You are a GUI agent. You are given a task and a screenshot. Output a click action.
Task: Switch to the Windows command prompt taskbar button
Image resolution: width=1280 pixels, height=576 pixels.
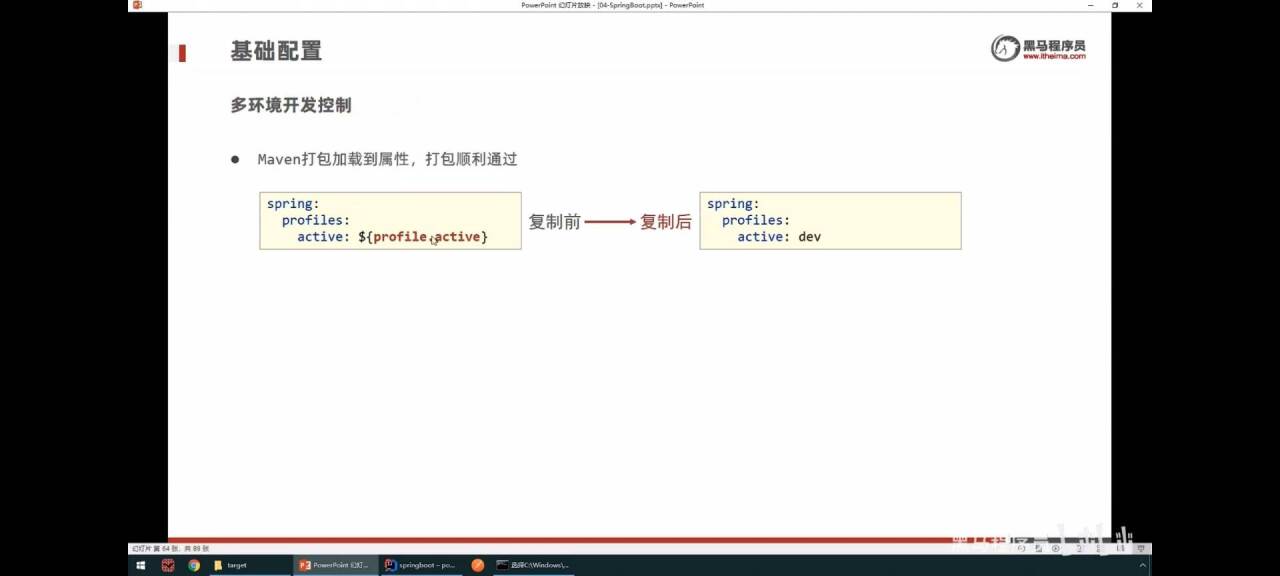pos(532,565)
